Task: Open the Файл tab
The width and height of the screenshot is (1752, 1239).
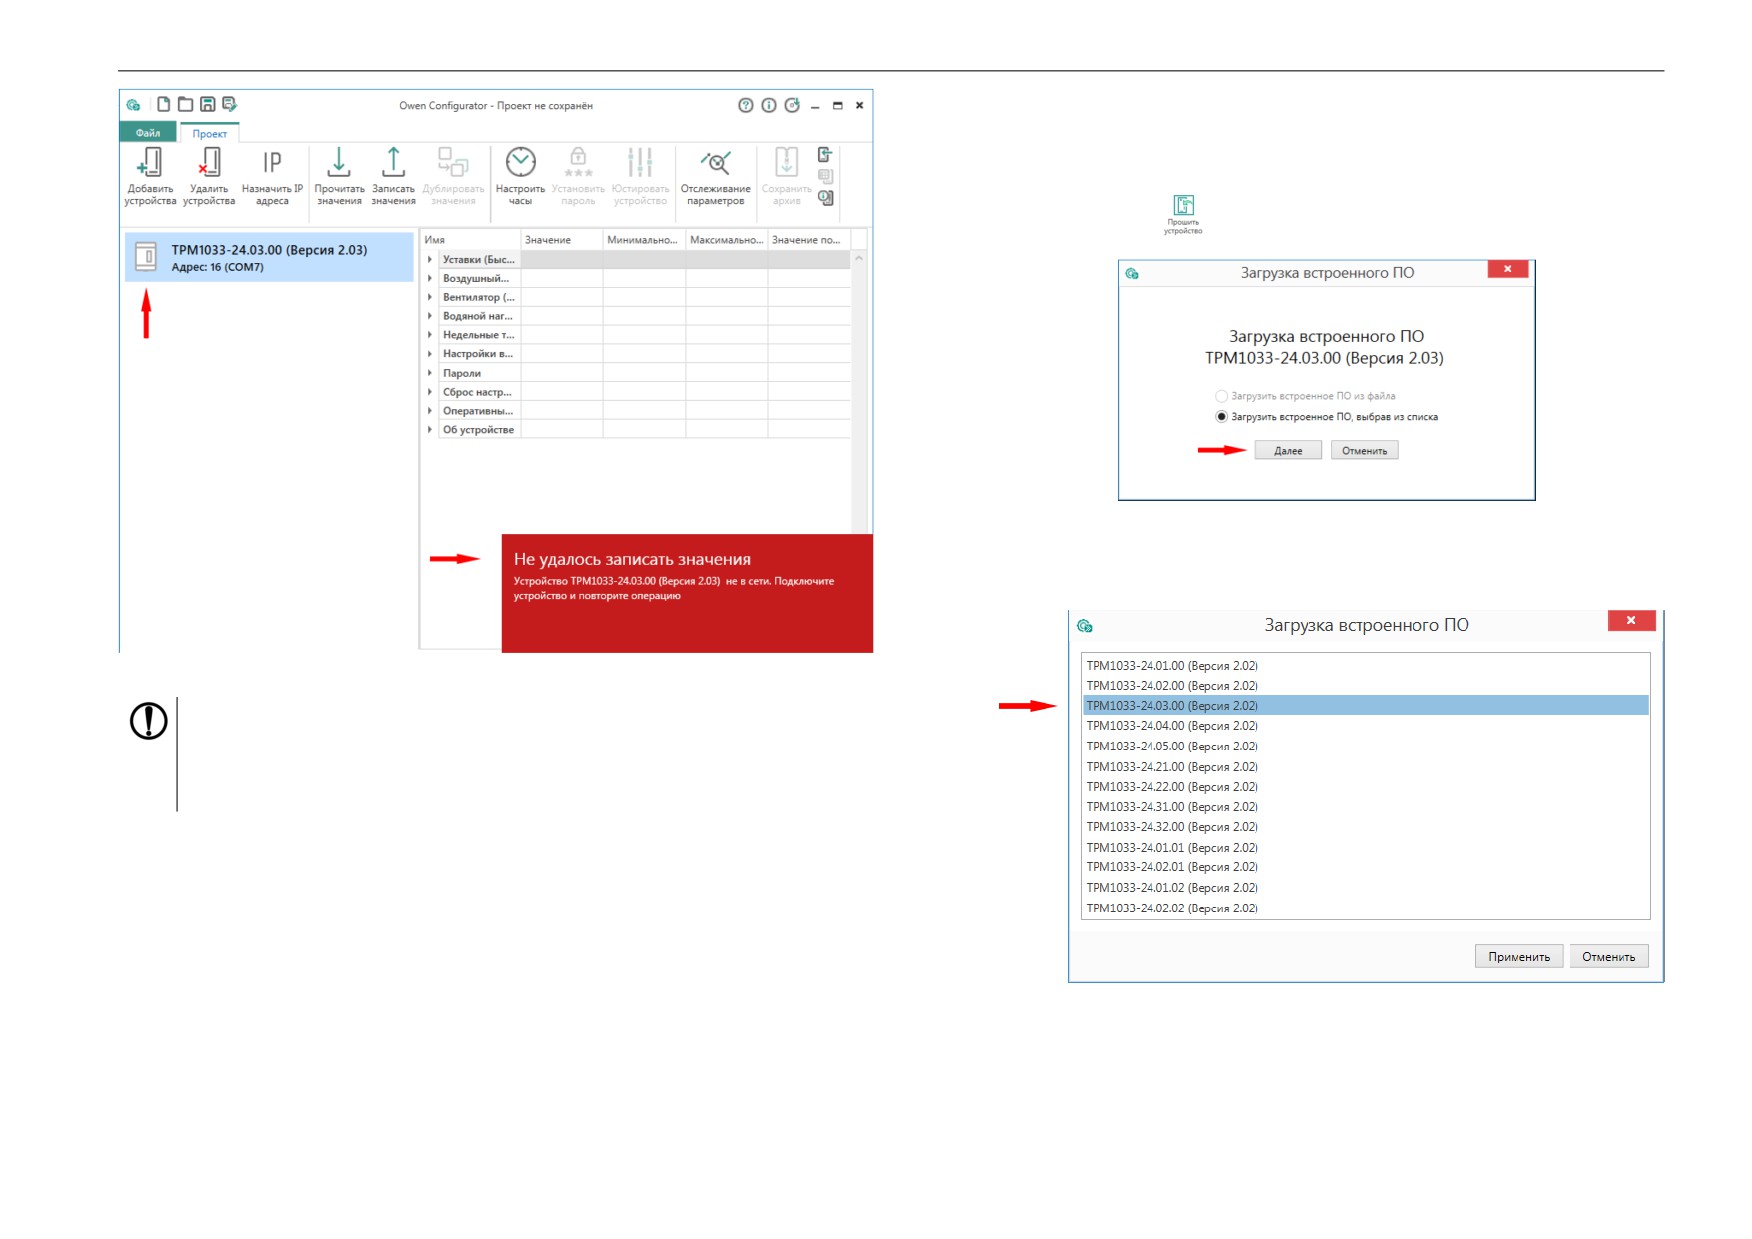Action: point(148,133)
